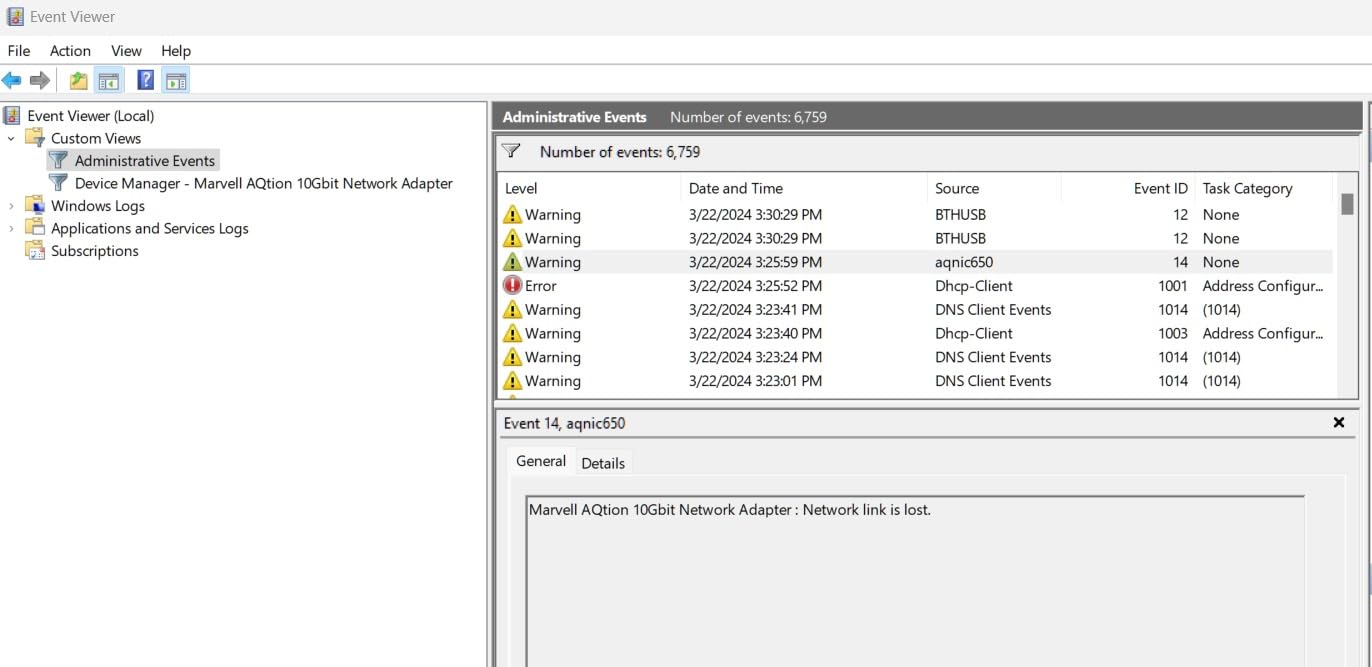
Task: Select Device Manager - Marvell AQtion view
Action: 264,183
